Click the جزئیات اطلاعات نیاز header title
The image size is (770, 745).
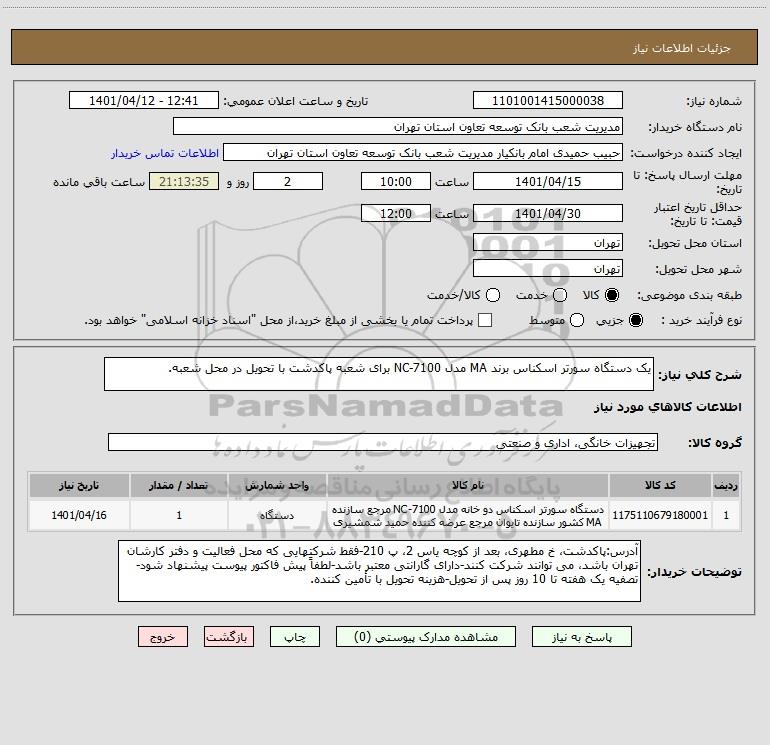click(x=682, y=48)
